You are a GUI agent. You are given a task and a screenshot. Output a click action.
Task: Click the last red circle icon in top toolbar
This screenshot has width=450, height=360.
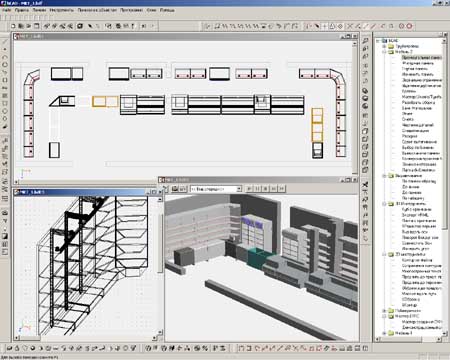pos(409,26)
